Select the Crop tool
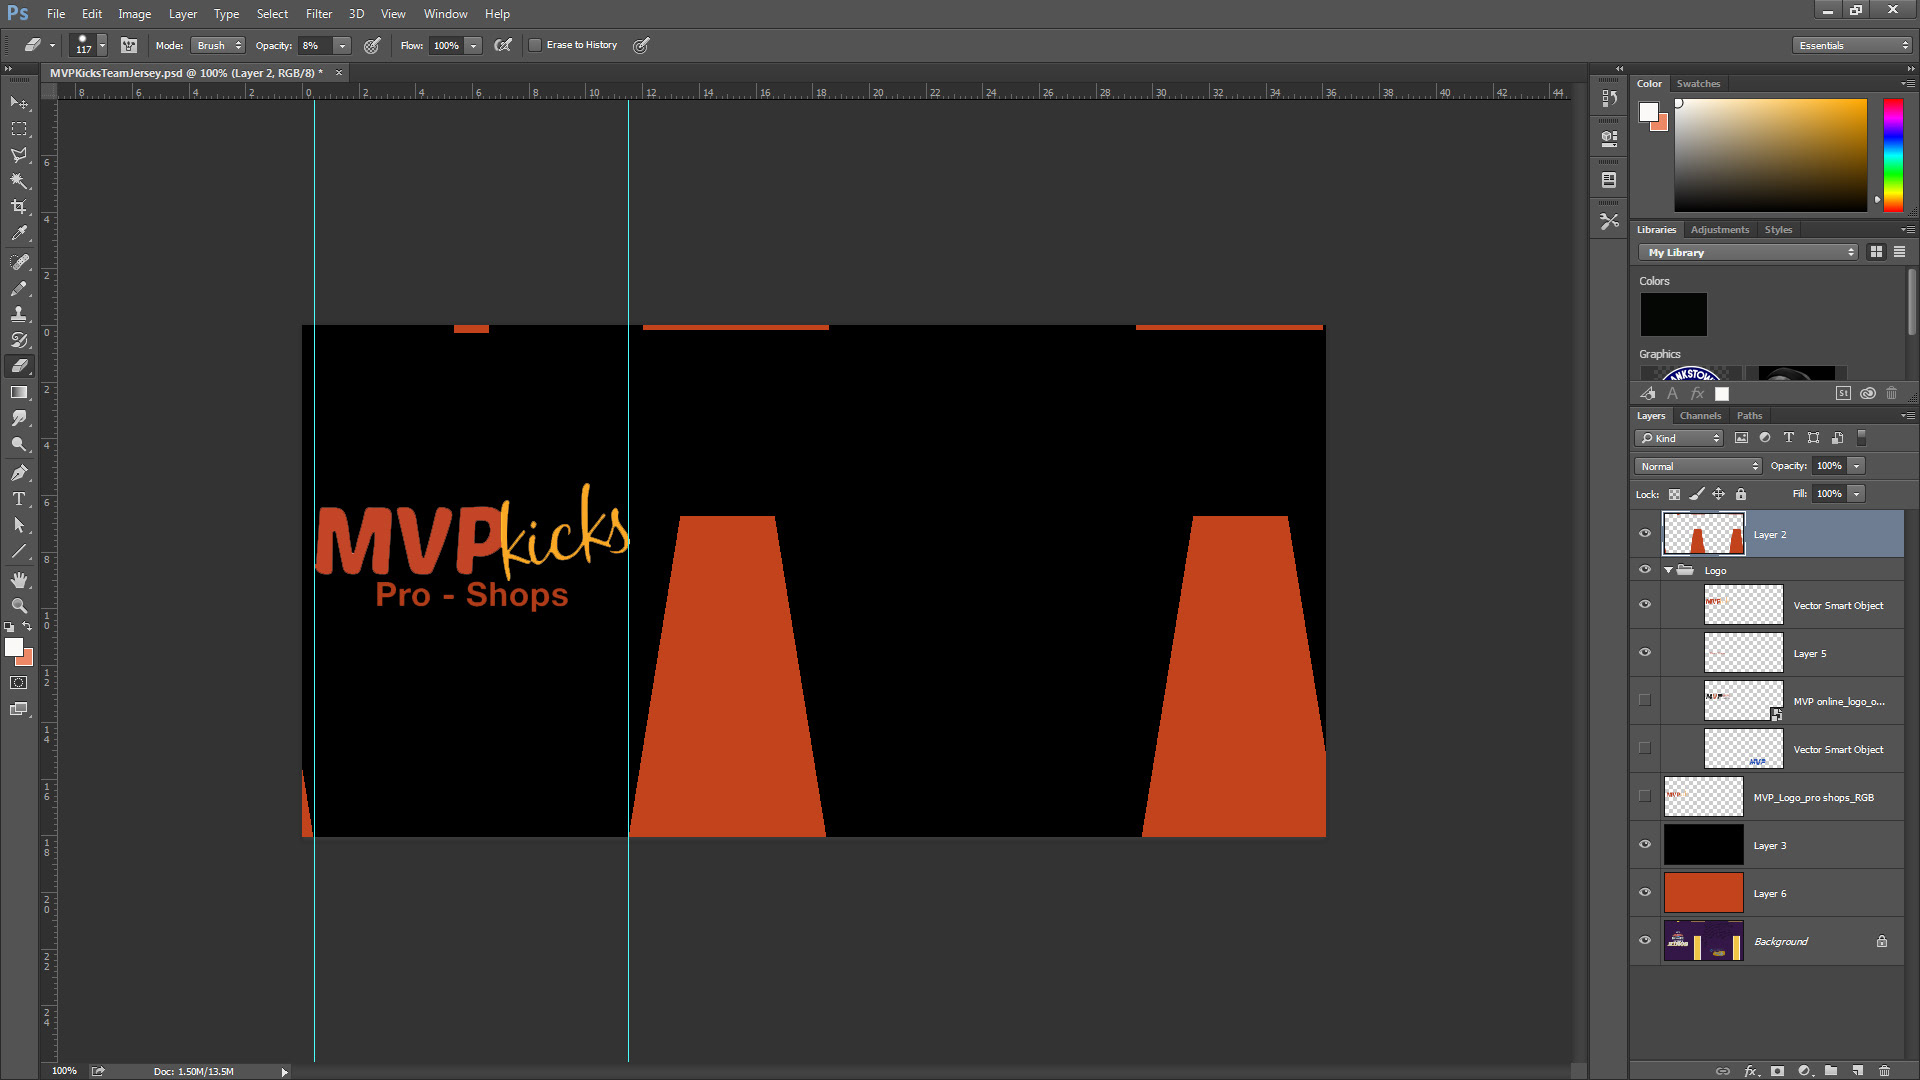This screenshot has width=1920, height=1080. tap(19, 207)
